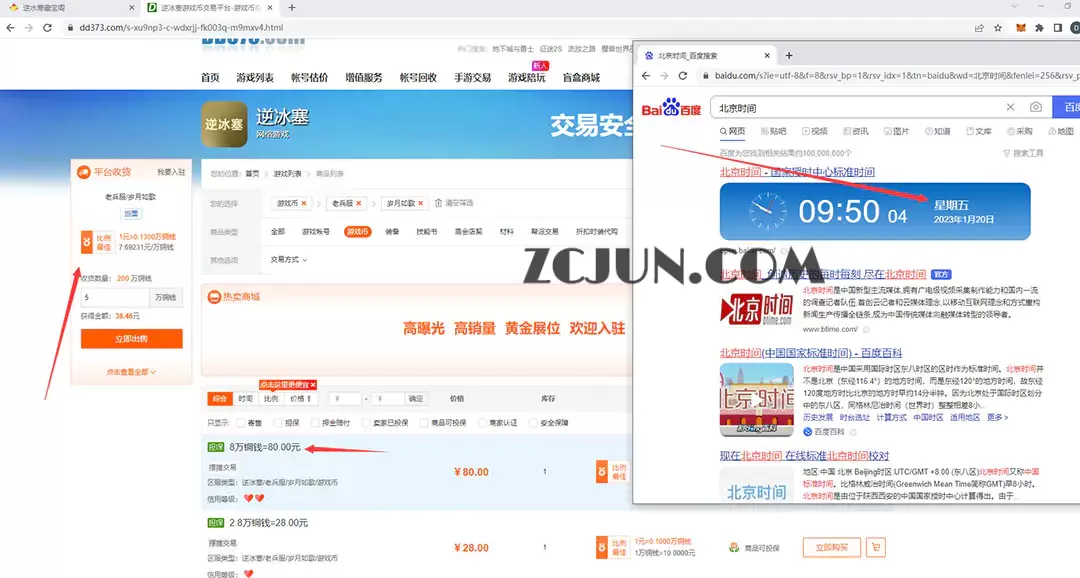Expand 点击查看全部 in the platform panel

click(x=131, y=372)
